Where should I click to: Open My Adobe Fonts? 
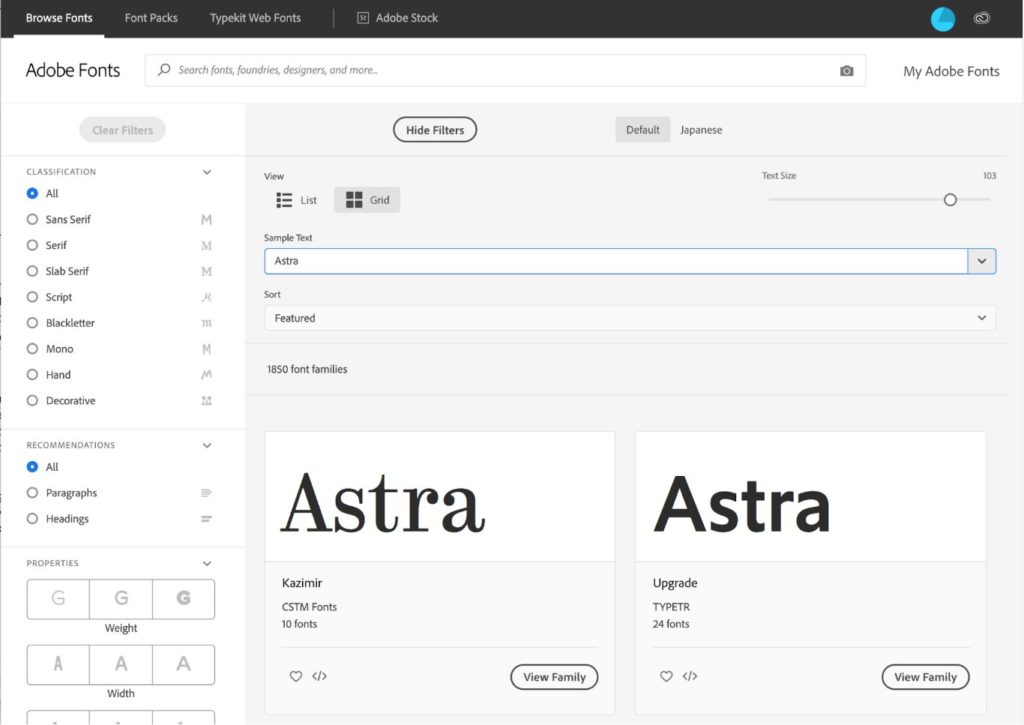951,71
